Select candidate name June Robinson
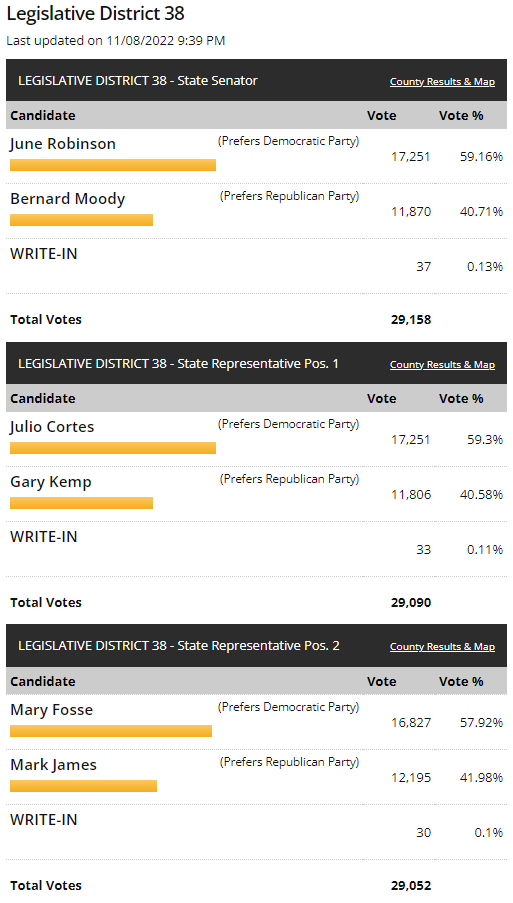The height and width of the screenshot is (903, 513). (x=63, y=144)
